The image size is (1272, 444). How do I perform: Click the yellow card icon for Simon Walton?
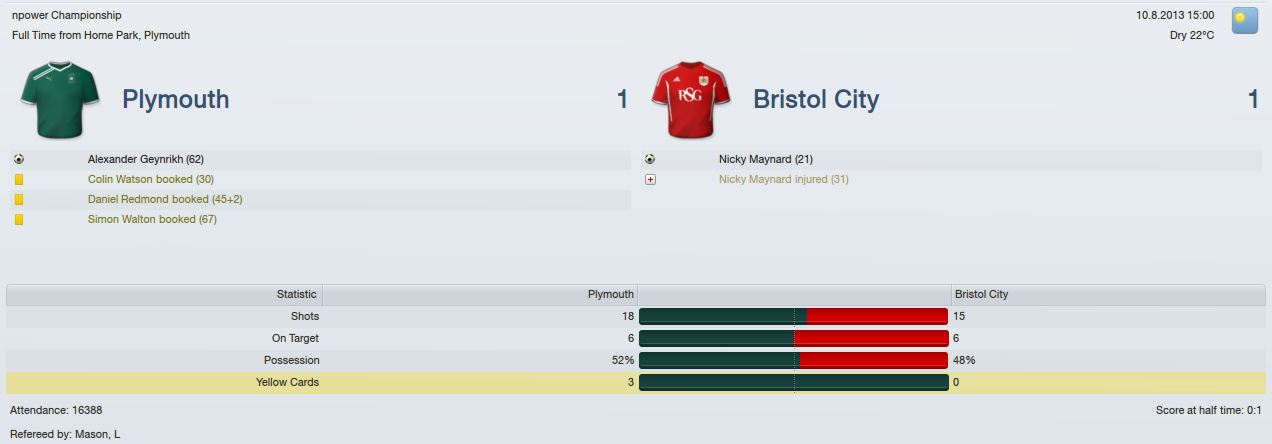click(19, 219)
